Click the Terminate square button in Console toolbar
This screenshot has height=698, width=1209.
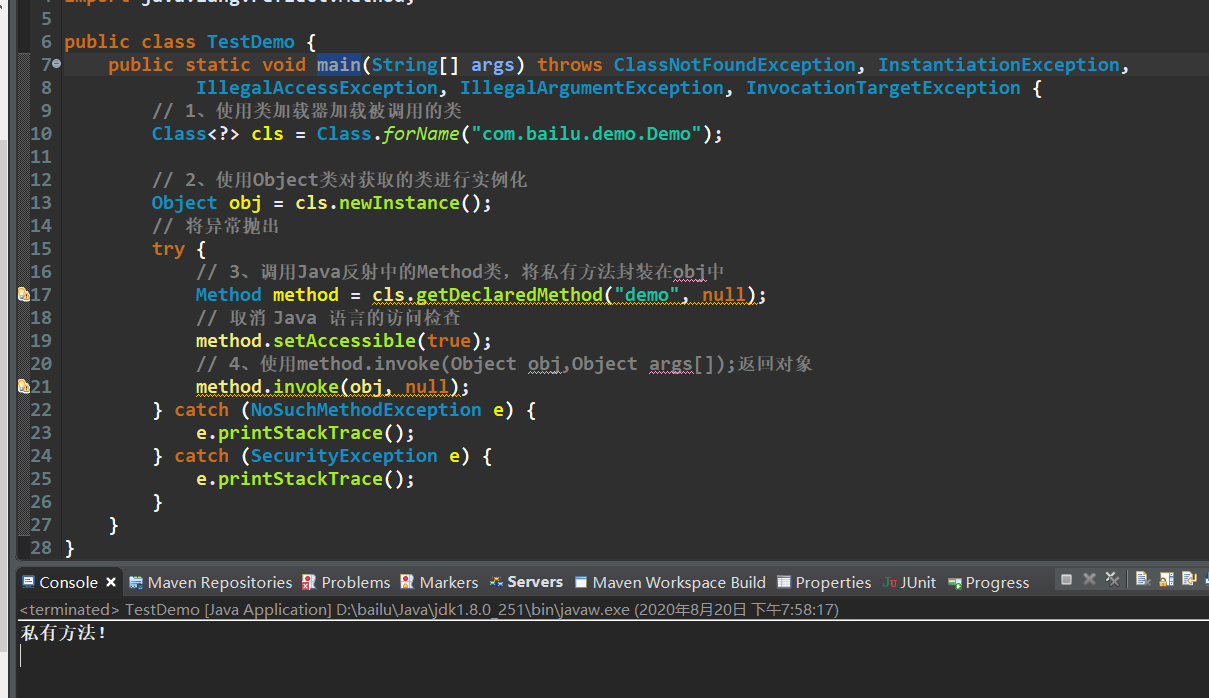(x=1067, y=579)
